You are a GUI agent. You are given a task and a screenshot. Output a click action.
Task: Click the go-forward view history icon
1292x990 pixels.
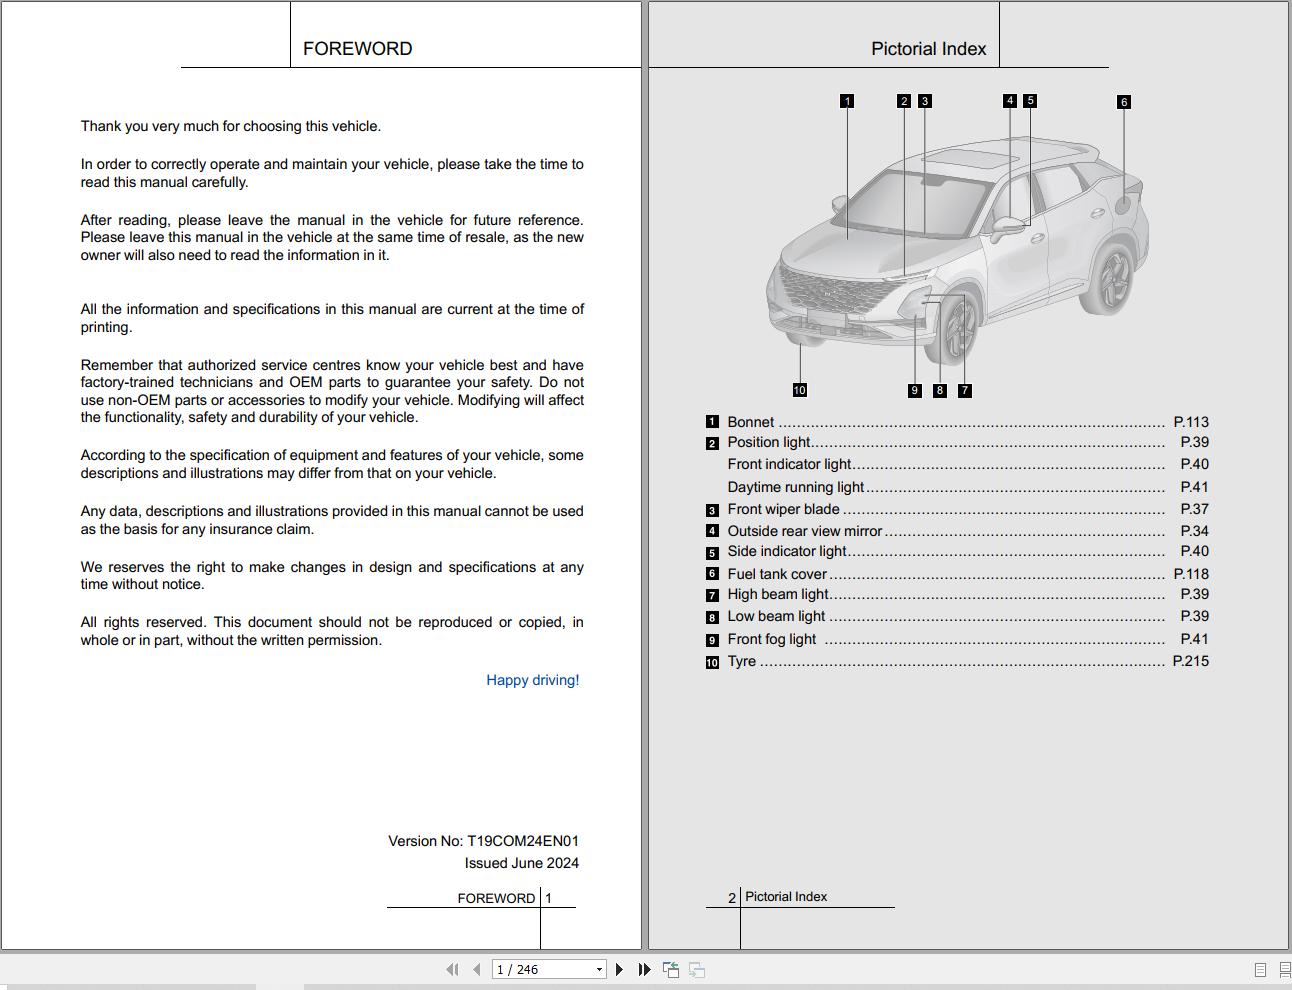click(696, 969)
